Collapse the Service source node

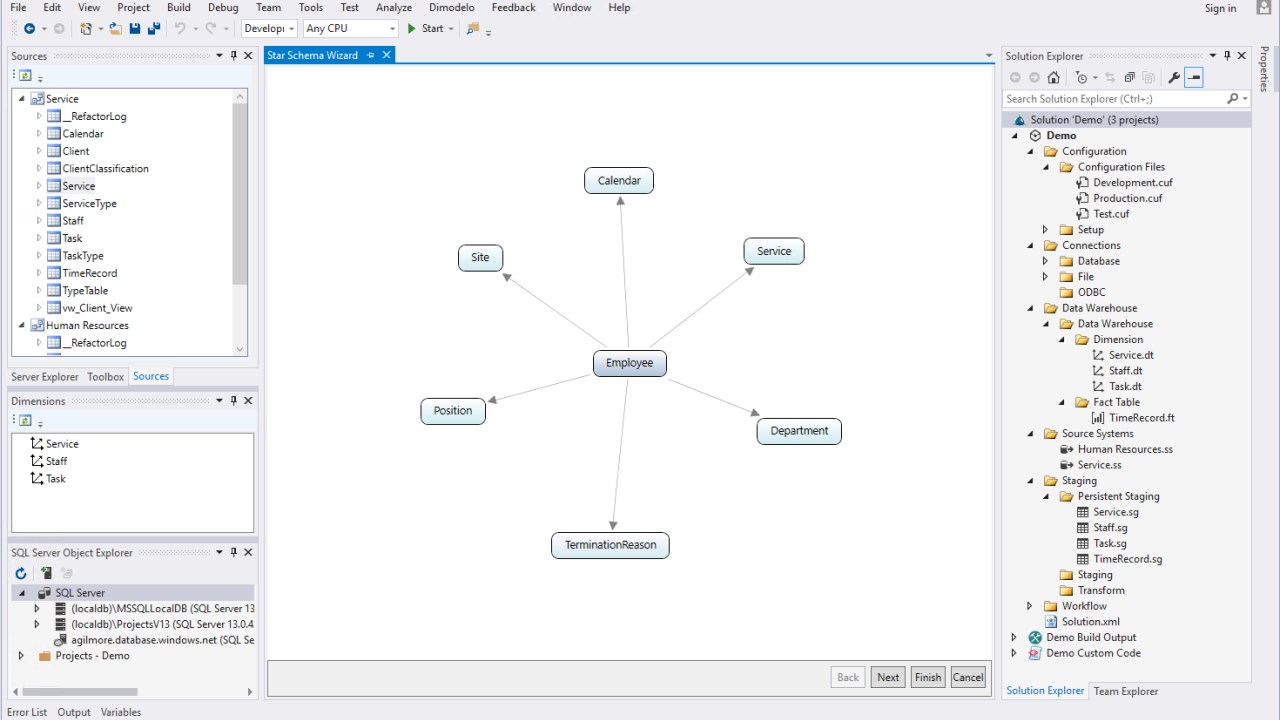(22, 99)
